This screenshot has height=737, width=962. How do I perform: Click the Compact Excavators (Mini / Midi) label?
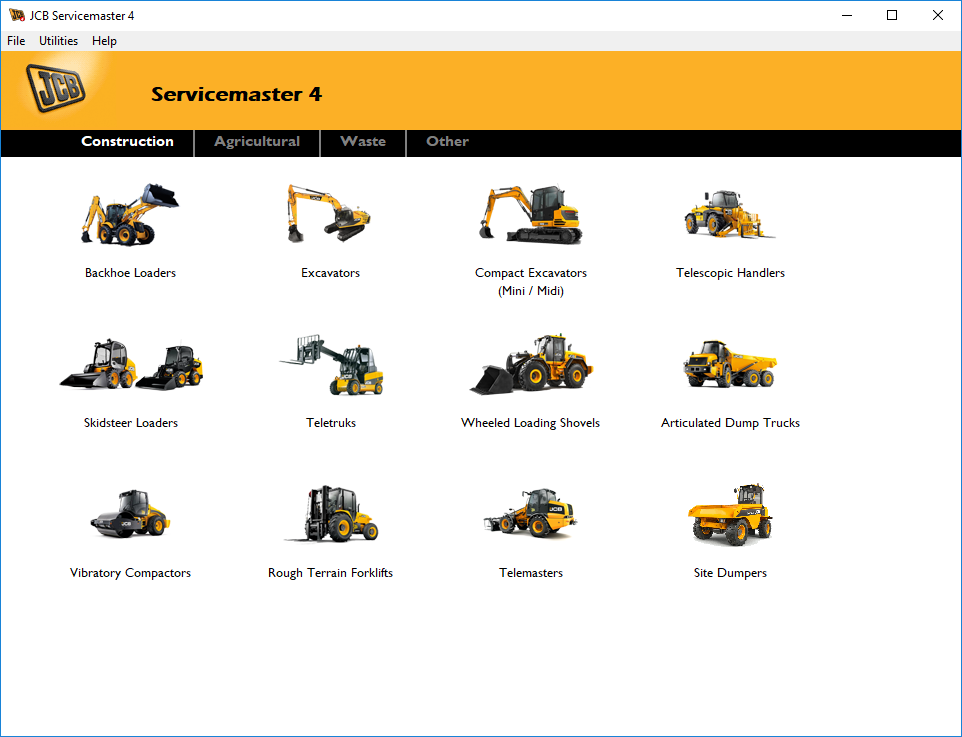pos(531,282)
